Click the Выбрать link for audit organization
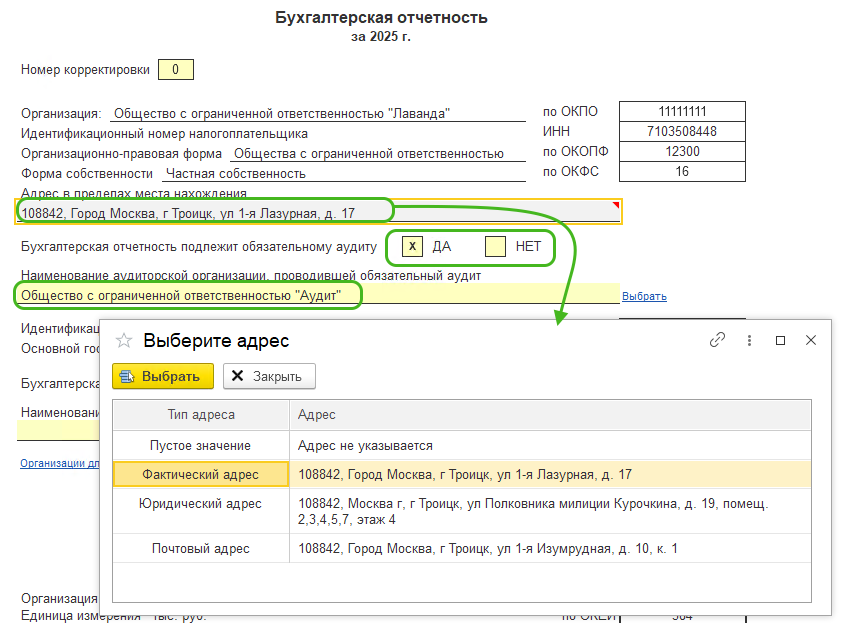This screenshot has height=623, width=852. pyautogui.click(x=644, y=296)
